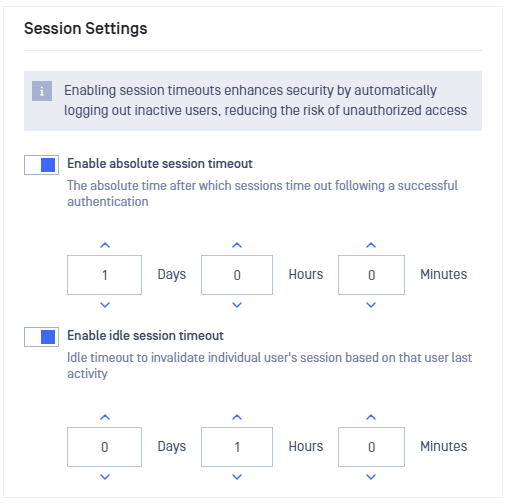
Task: Decrease idle timeout Minutes value
Action: [371, 477]
